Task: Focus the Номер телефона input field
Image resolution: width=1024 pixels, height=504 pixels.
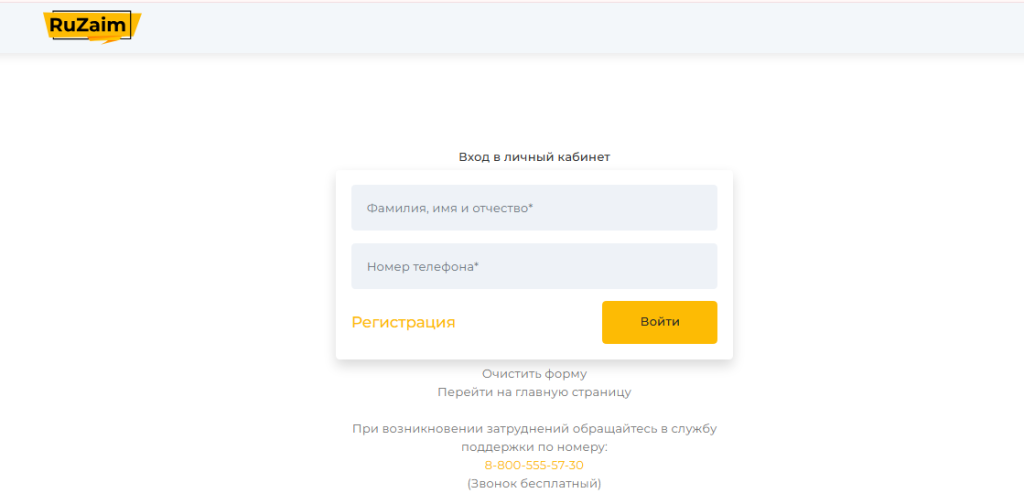Action: (x=534, y=266)
